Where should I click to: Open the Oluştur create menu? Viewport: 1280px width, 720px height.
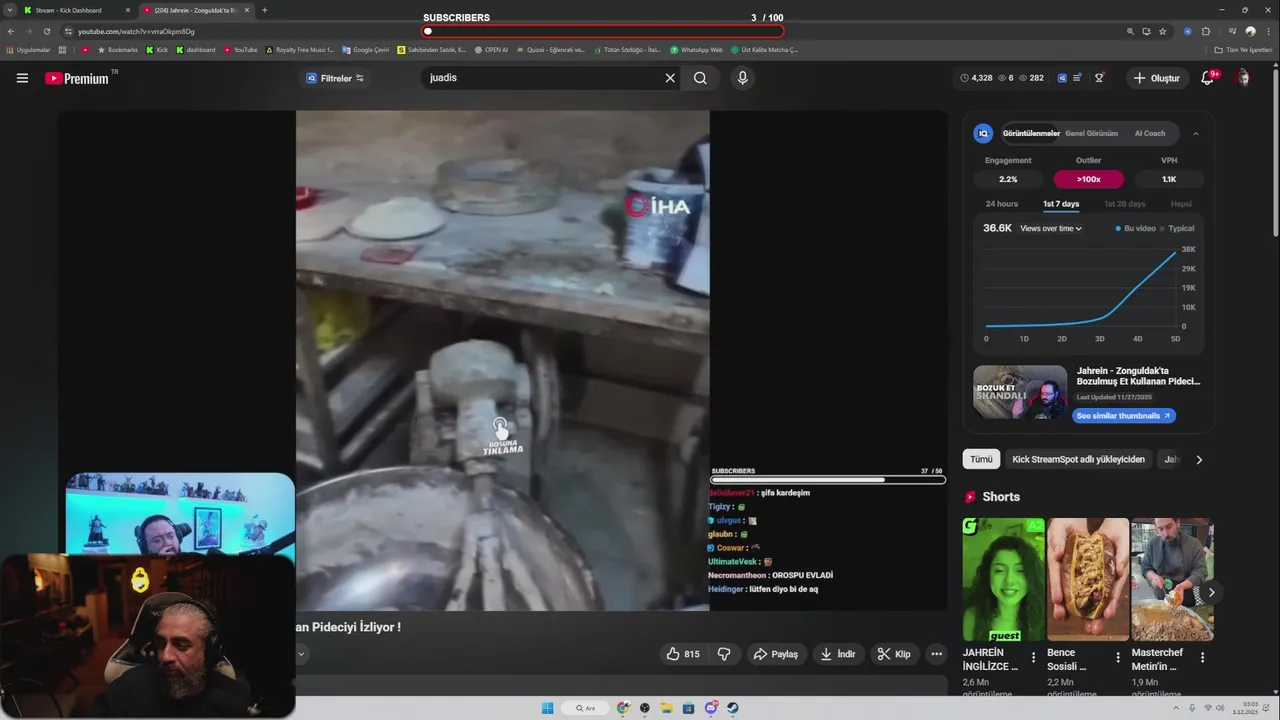point(1157,78)
